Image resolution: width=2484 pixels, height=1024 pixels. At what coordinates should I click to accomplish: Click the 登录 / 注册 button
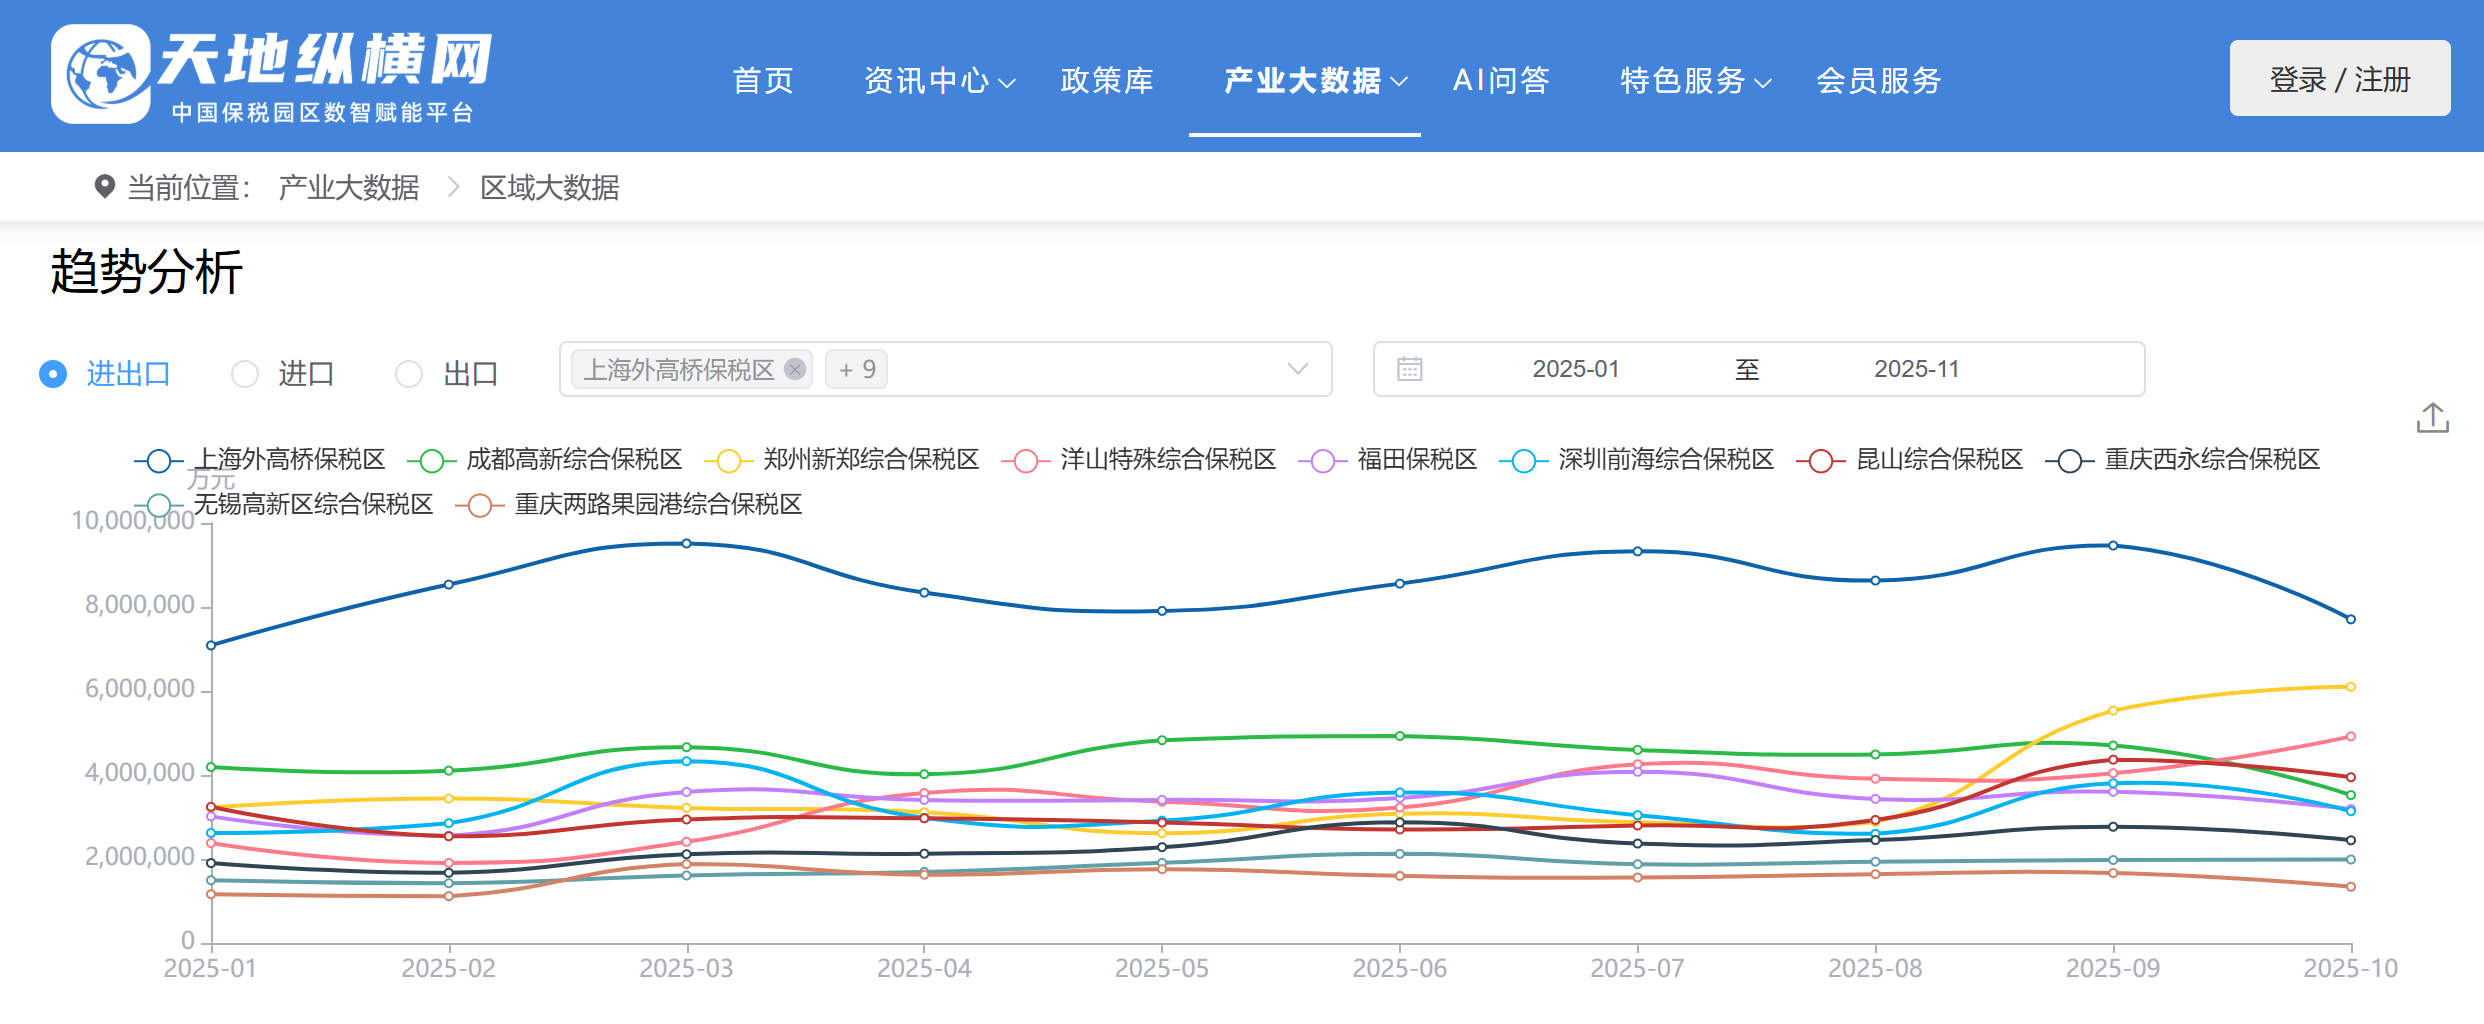(2339, 79)
